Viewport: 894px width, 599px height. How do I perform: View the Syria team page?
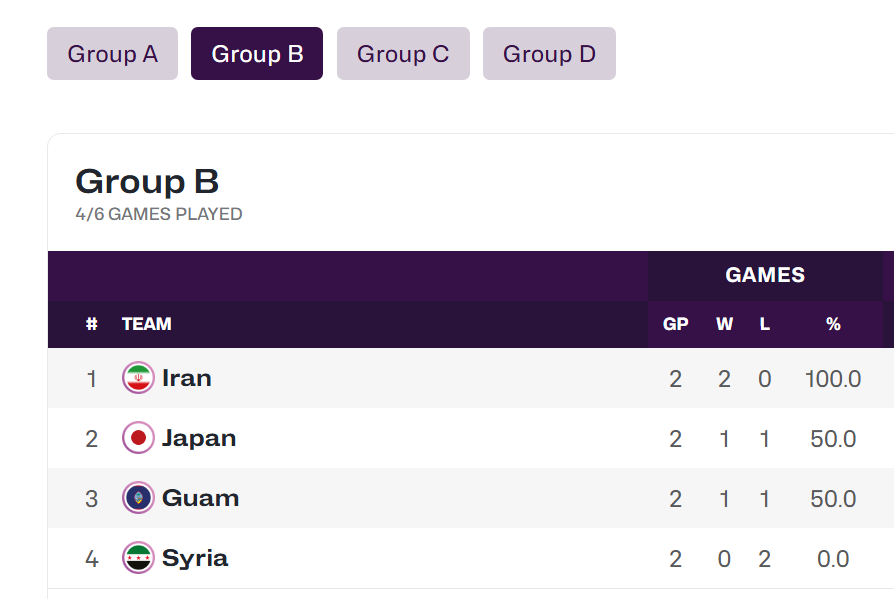coord(195,558)
